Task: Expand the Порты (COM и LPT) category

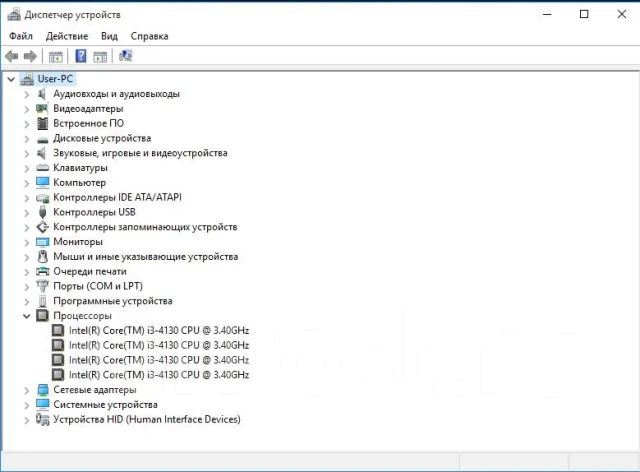Action: [x=27, y=287]
